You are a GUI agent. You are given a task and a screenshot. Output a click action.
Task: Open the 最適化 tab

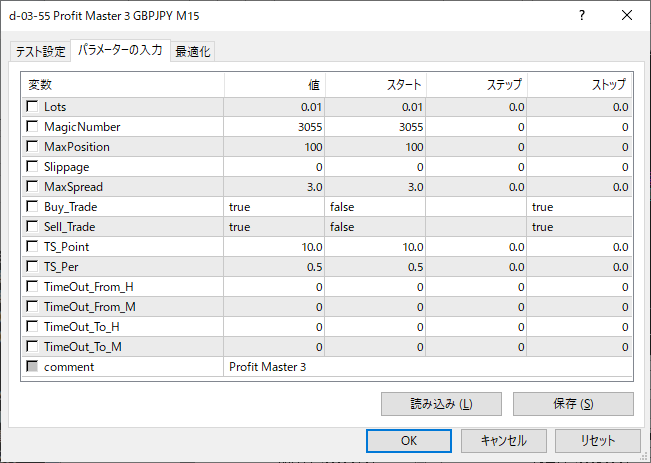(x=192, y=52)
